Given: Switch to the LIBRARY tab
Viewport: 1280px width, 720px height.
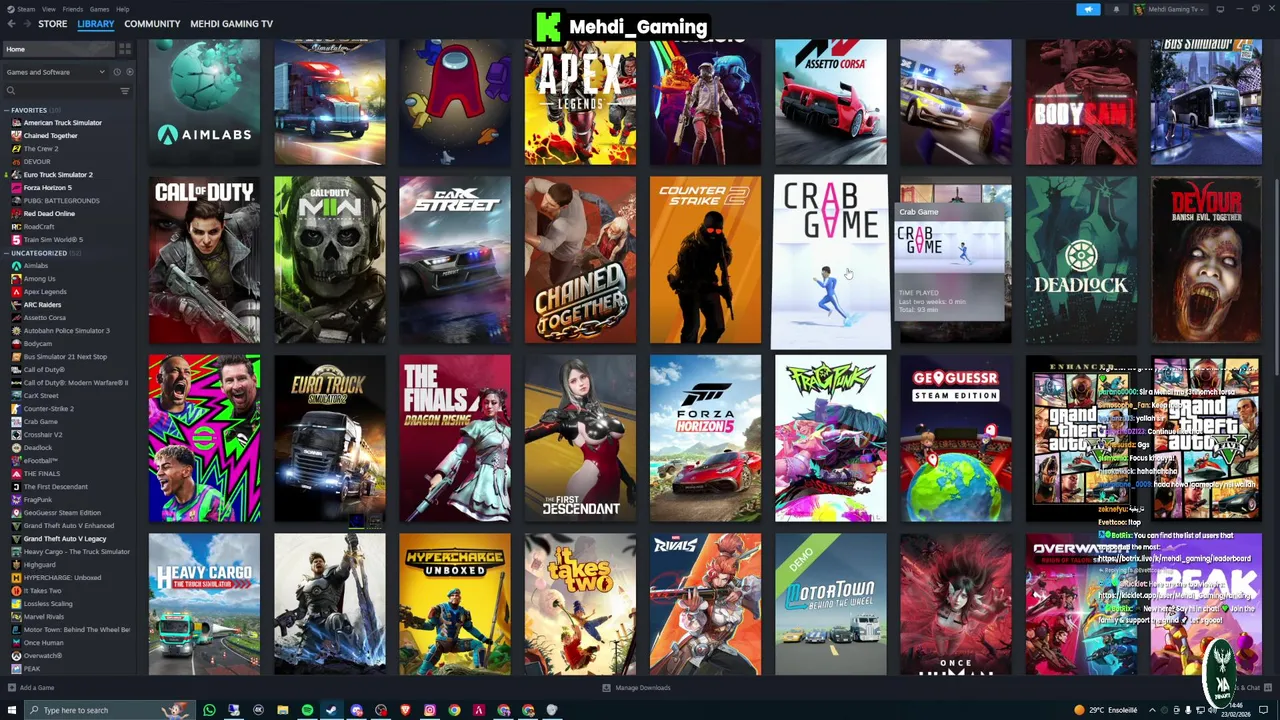Looking at the screenshot, I should (96, 24).
